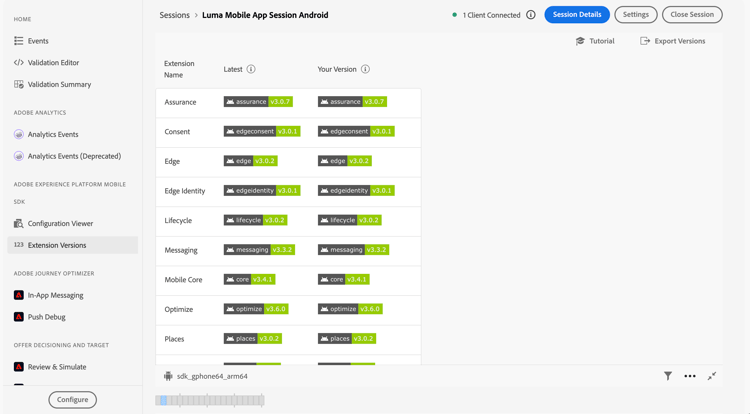
Task: Click the Session Details button
Action: (577, 15)
